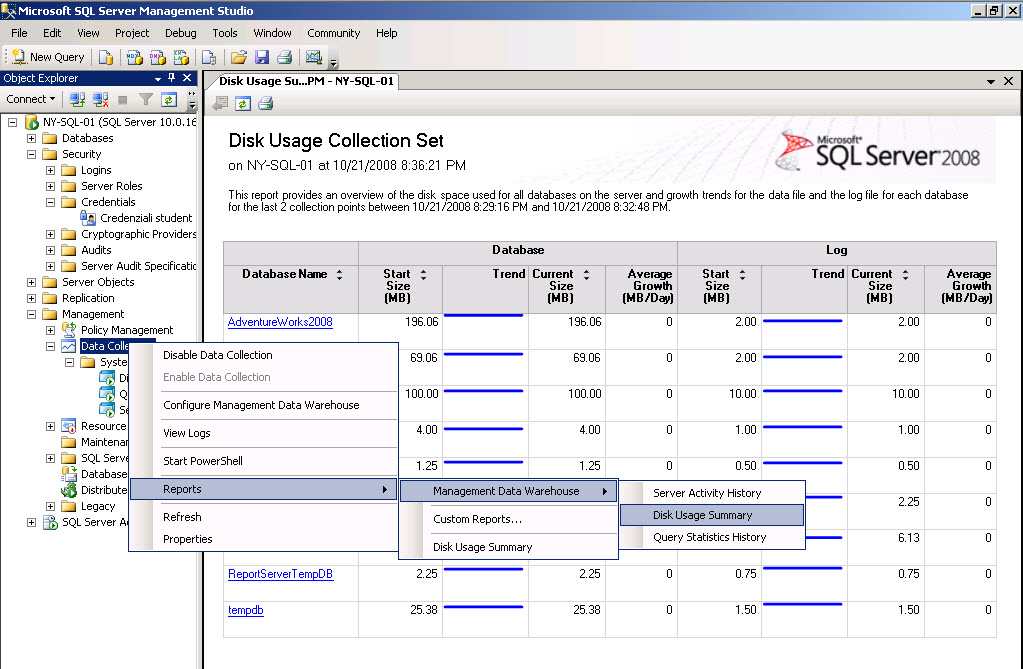Open the Tools menu
Screen dimensions: 1023x669
(224, 33)
